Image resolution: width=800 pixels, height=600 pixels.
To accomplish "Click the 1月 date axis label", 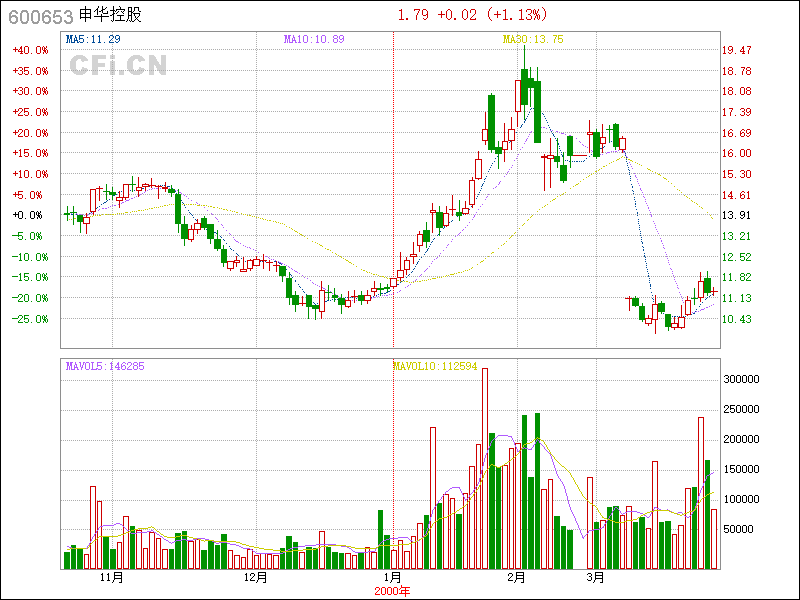I will (x=392, y=578).
